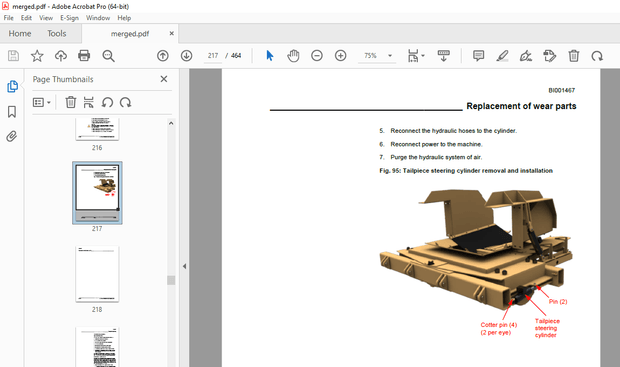
Task: Rotate page with main toolbar rotate icon
Action: click(597, 56)
